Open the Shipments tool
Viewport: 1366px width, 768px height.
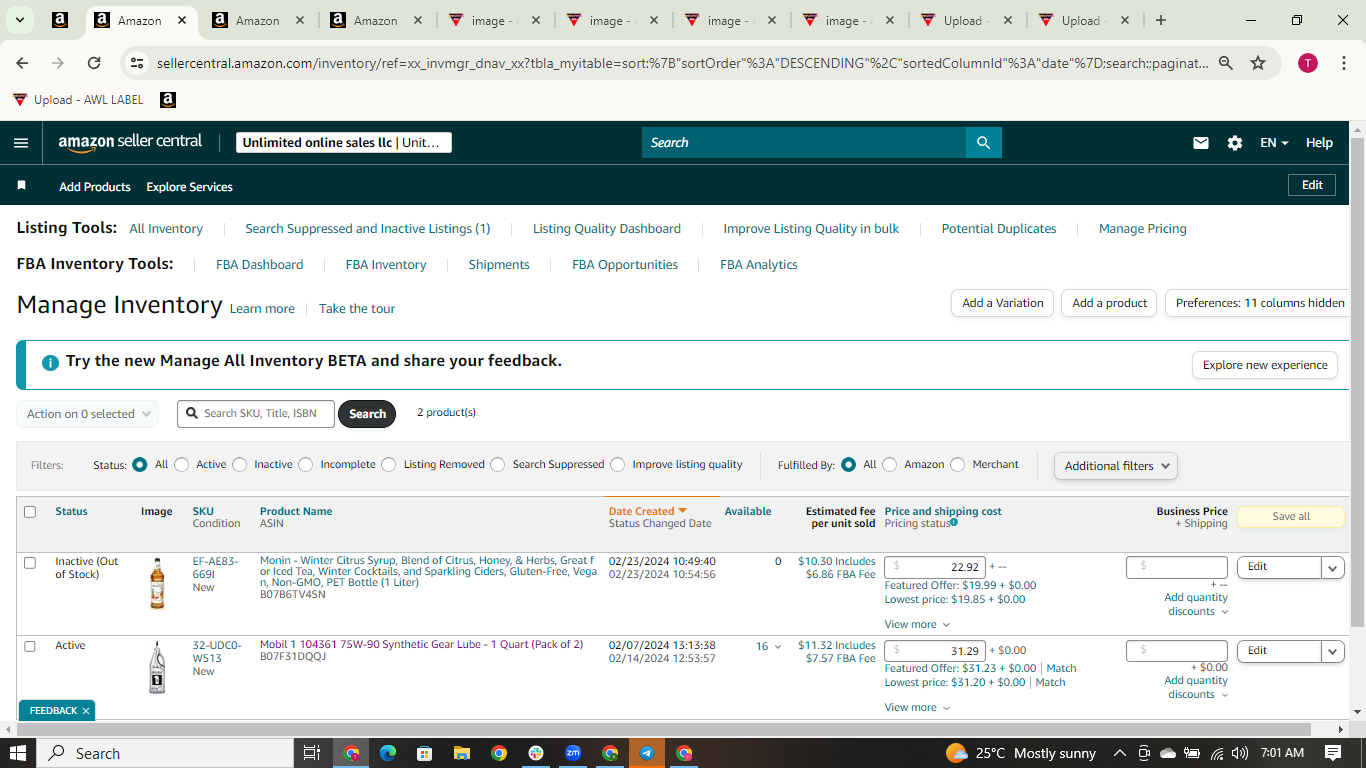coord(499,265)
